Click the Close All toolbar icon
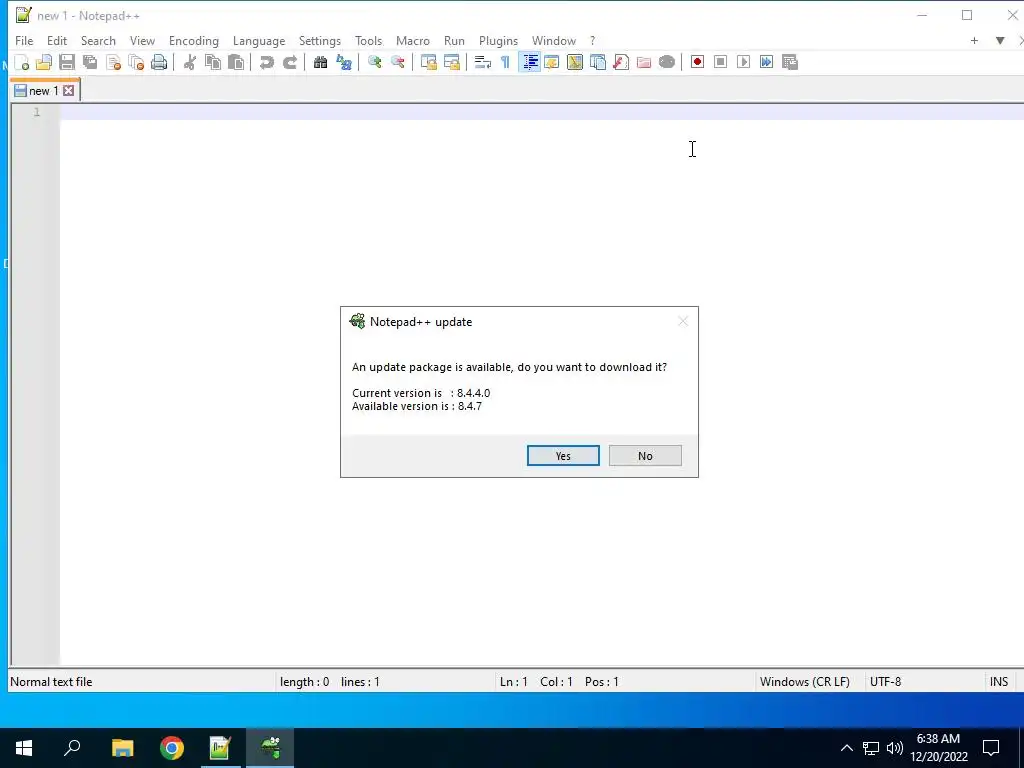 click(136, 62)
